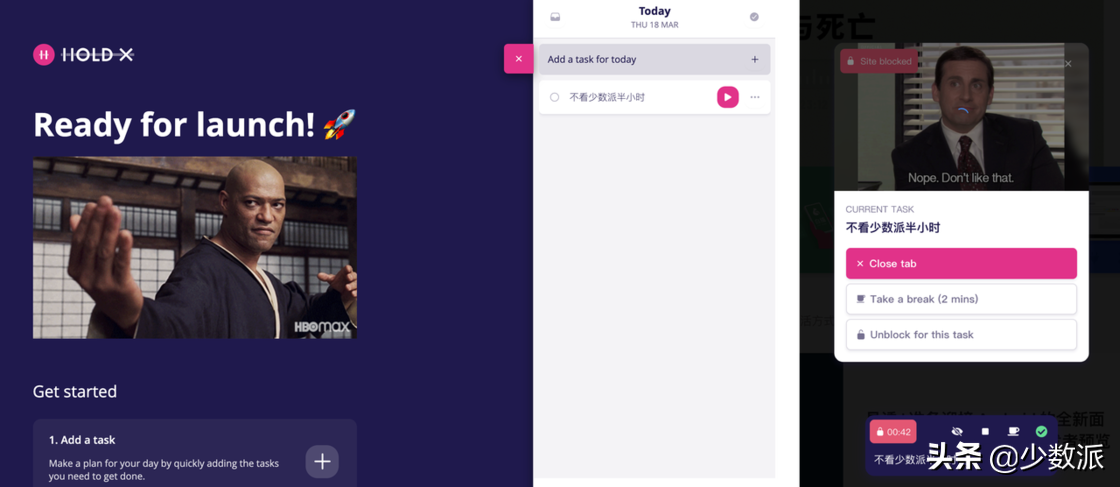Toggle hide timer eye-slash icon
The height and width of the screenshot is (487, 1120).
[958, 431]
